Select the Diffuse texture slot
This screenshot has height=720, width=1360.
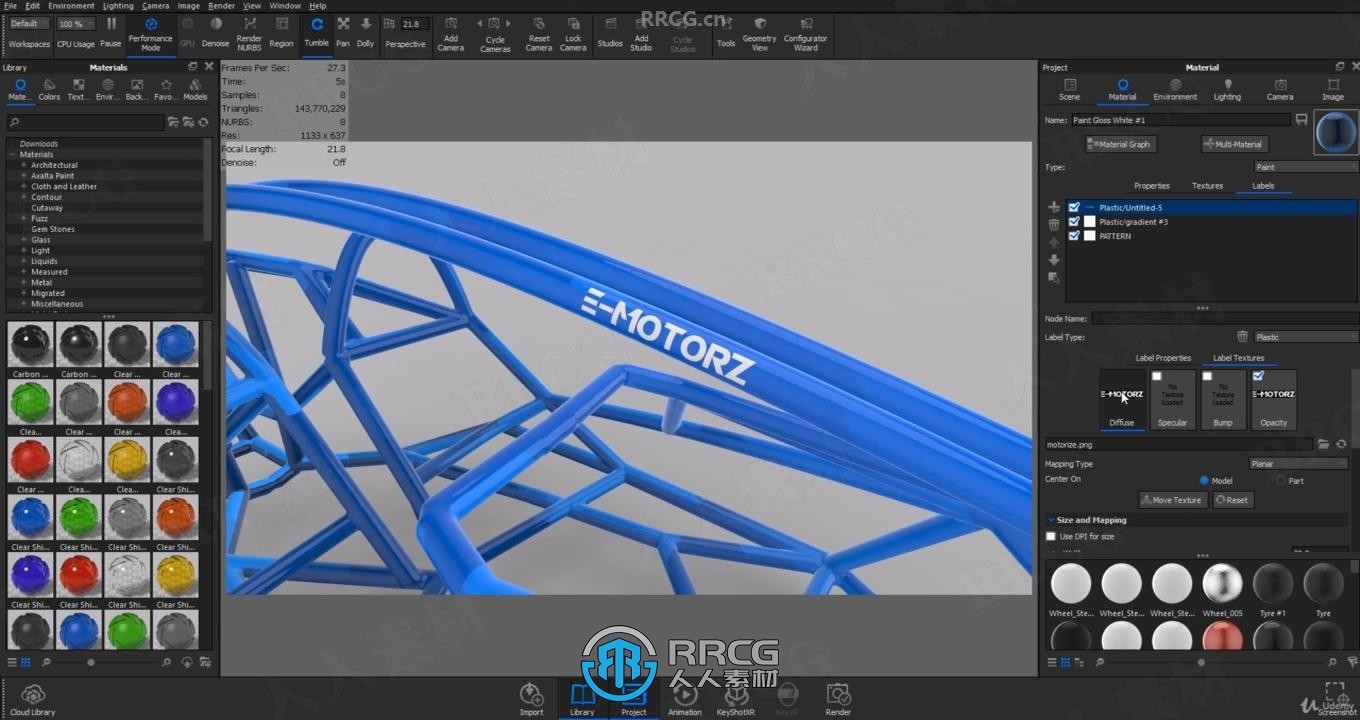point(1122,400)
